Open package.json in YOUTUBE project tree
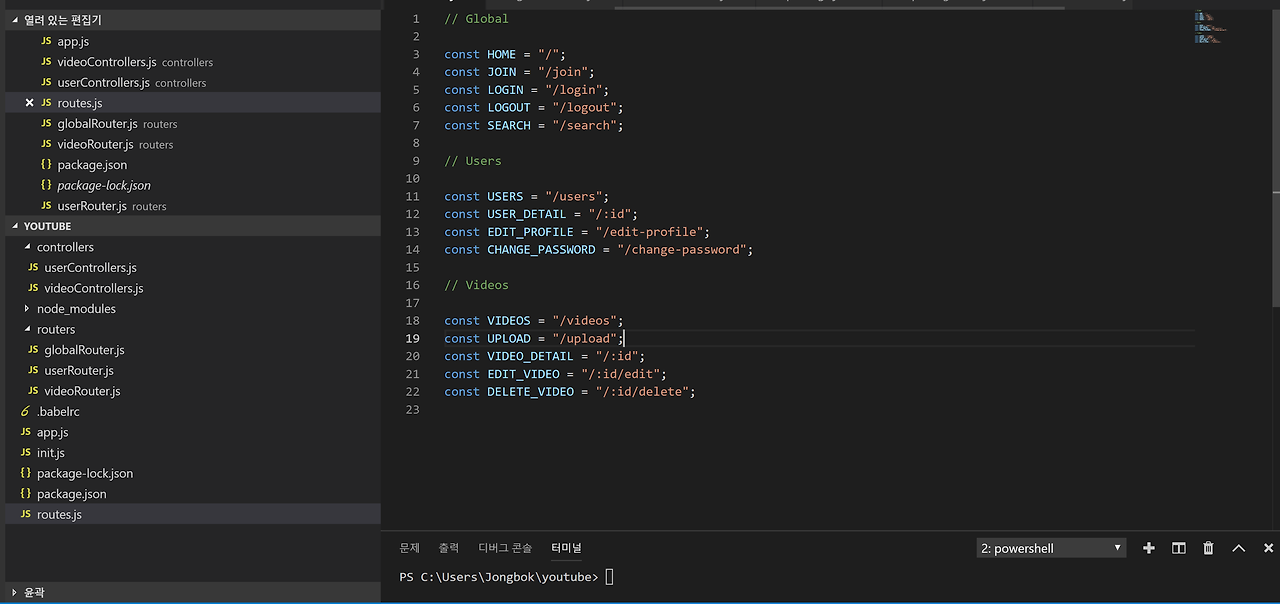1280x604 pixels. (193, 494)
